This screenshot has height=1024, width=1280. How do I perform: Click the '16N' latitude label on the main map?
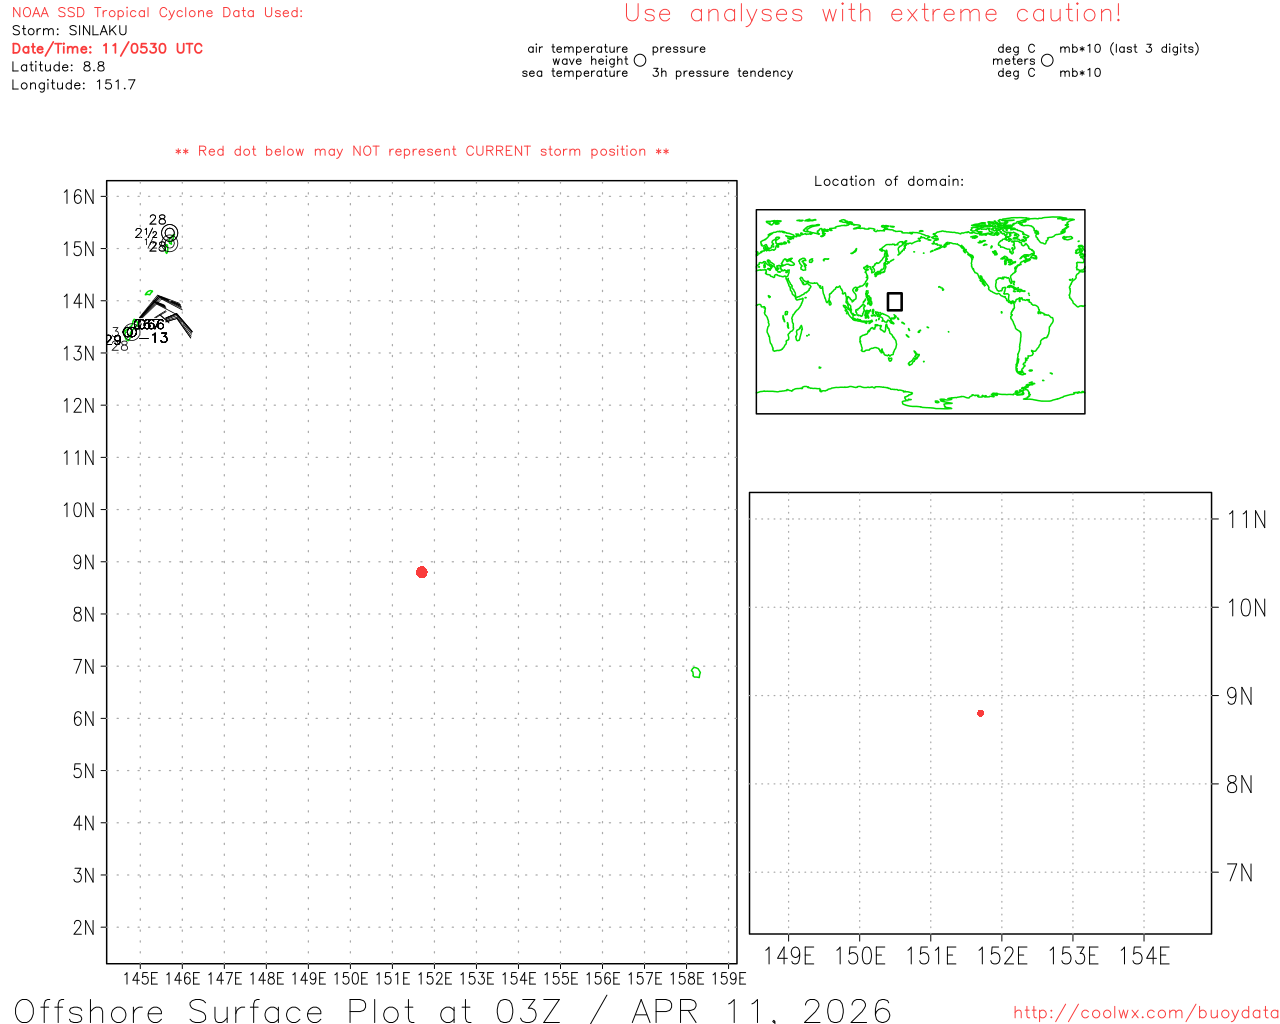(x=79, y=196)
